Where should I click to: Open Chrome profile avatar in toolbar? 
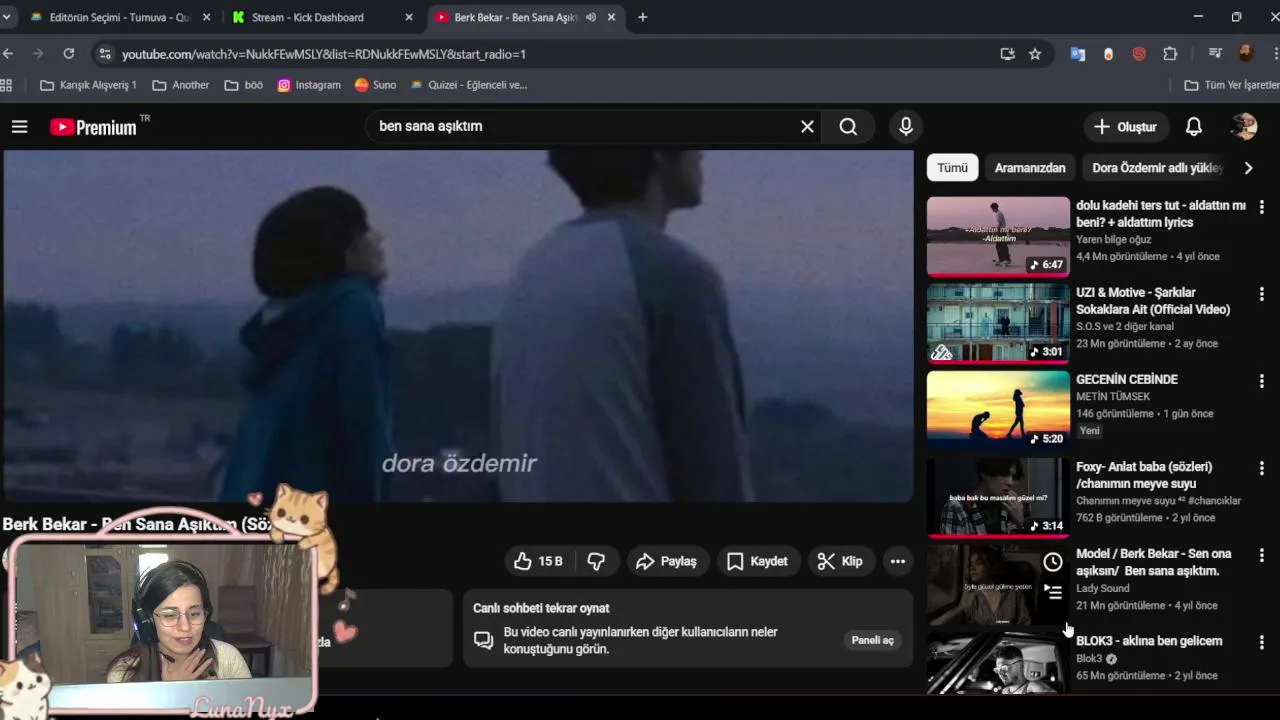[x=1246, y=54]
